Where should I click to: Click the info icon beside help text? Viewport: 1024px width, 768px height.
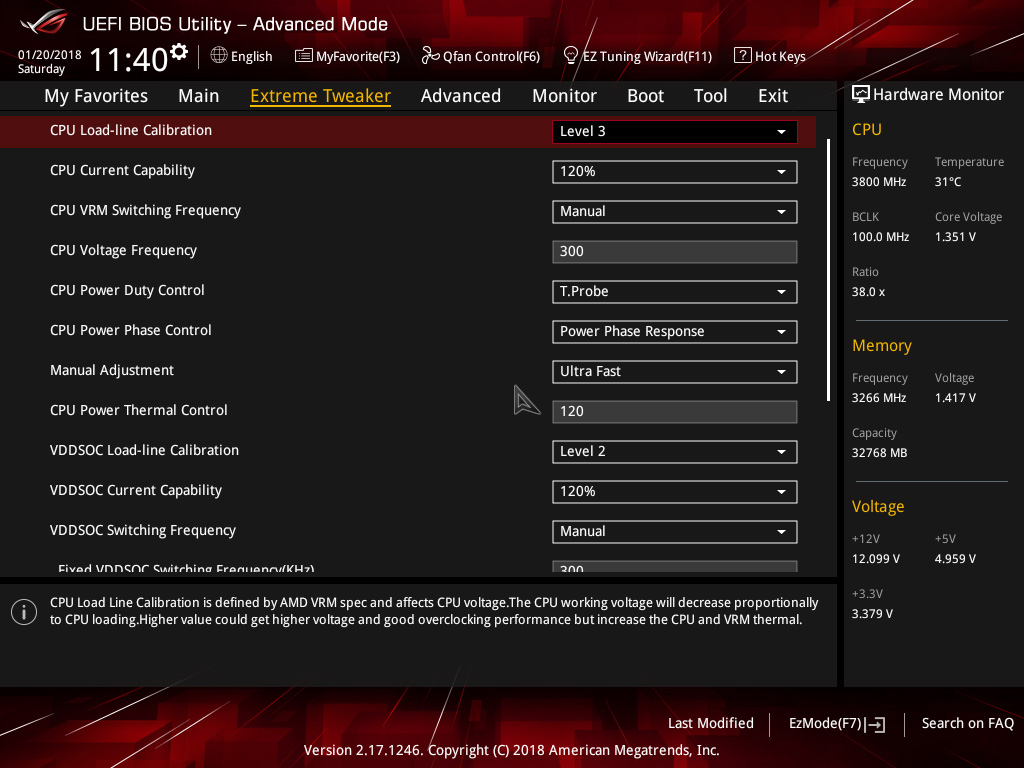click(24, 612)
